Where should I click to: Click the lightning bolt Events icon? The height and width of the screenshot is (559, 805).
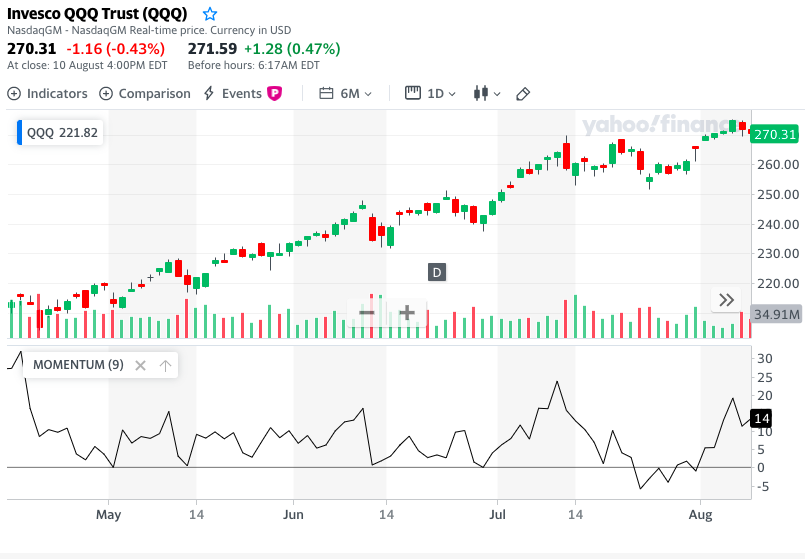(208, 93)
